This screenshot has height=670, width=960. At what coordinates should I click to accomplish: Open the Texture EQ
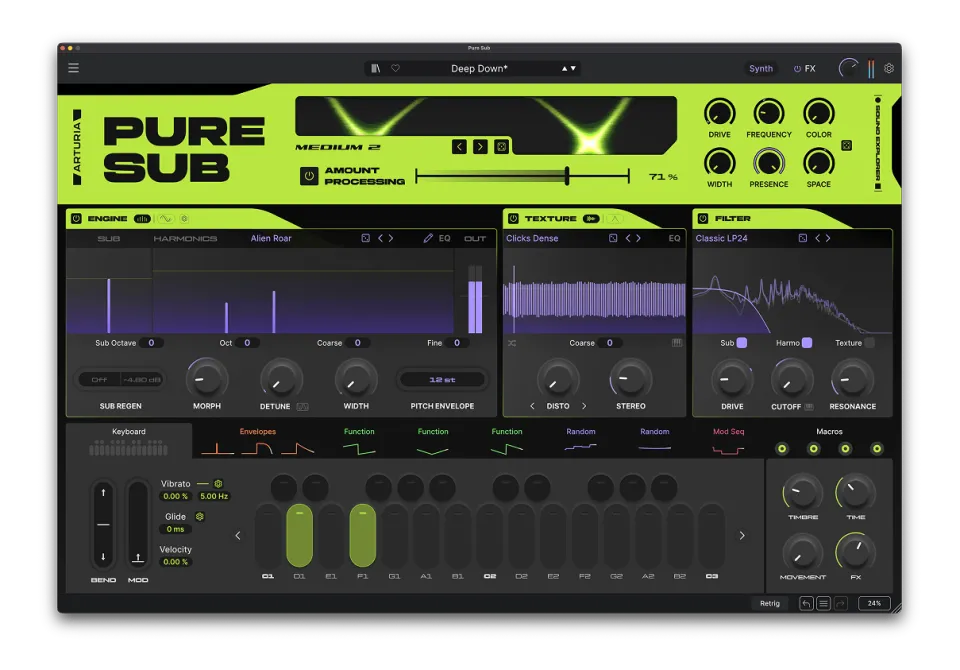pyautogui.click(x=674, y=238)
